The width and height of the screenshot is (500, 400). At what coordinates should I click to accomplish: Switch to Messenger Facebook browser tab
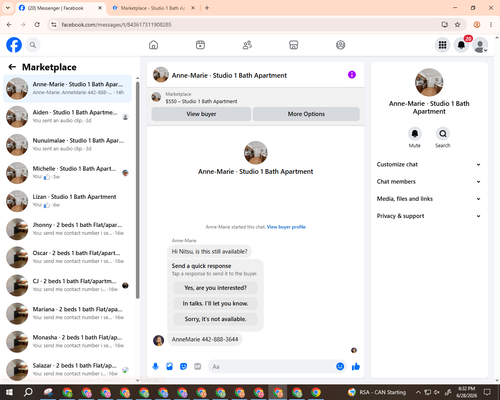point(61,8)
